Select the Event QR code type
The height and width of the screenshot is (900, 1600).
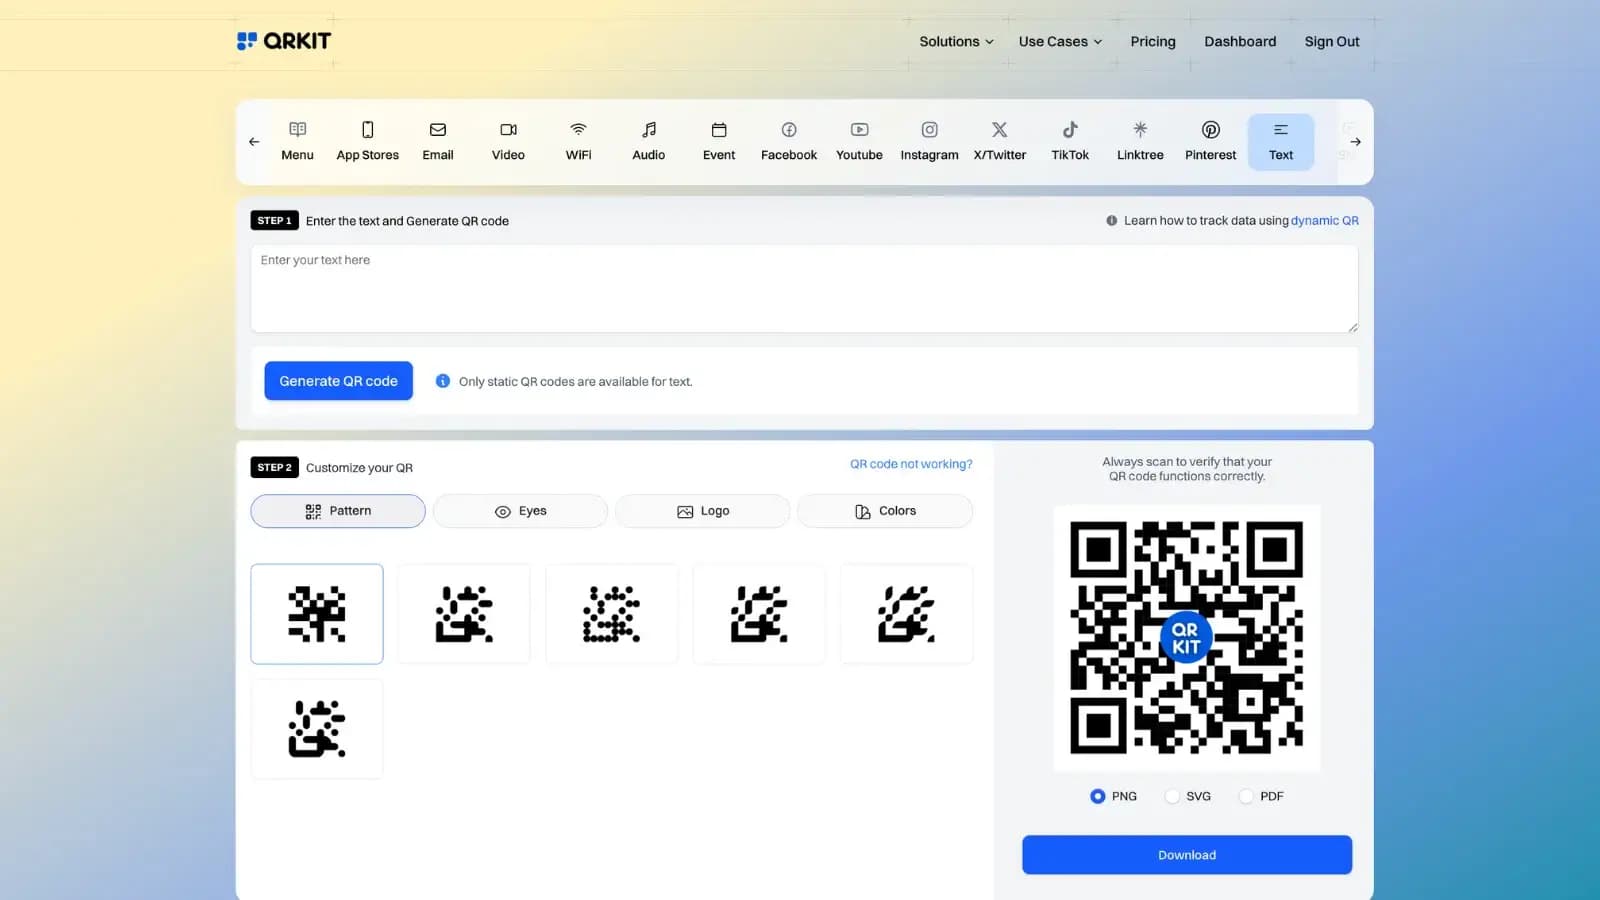coord(719,140)
